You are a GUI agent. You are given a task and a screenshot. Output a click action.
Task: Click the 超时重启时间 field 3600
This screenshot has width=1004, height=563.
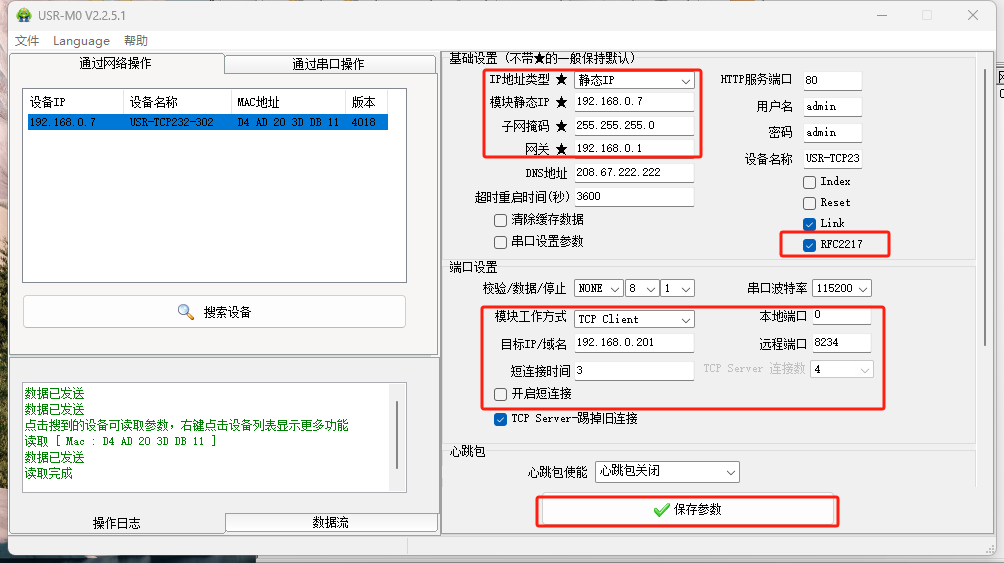pos(634,197)
